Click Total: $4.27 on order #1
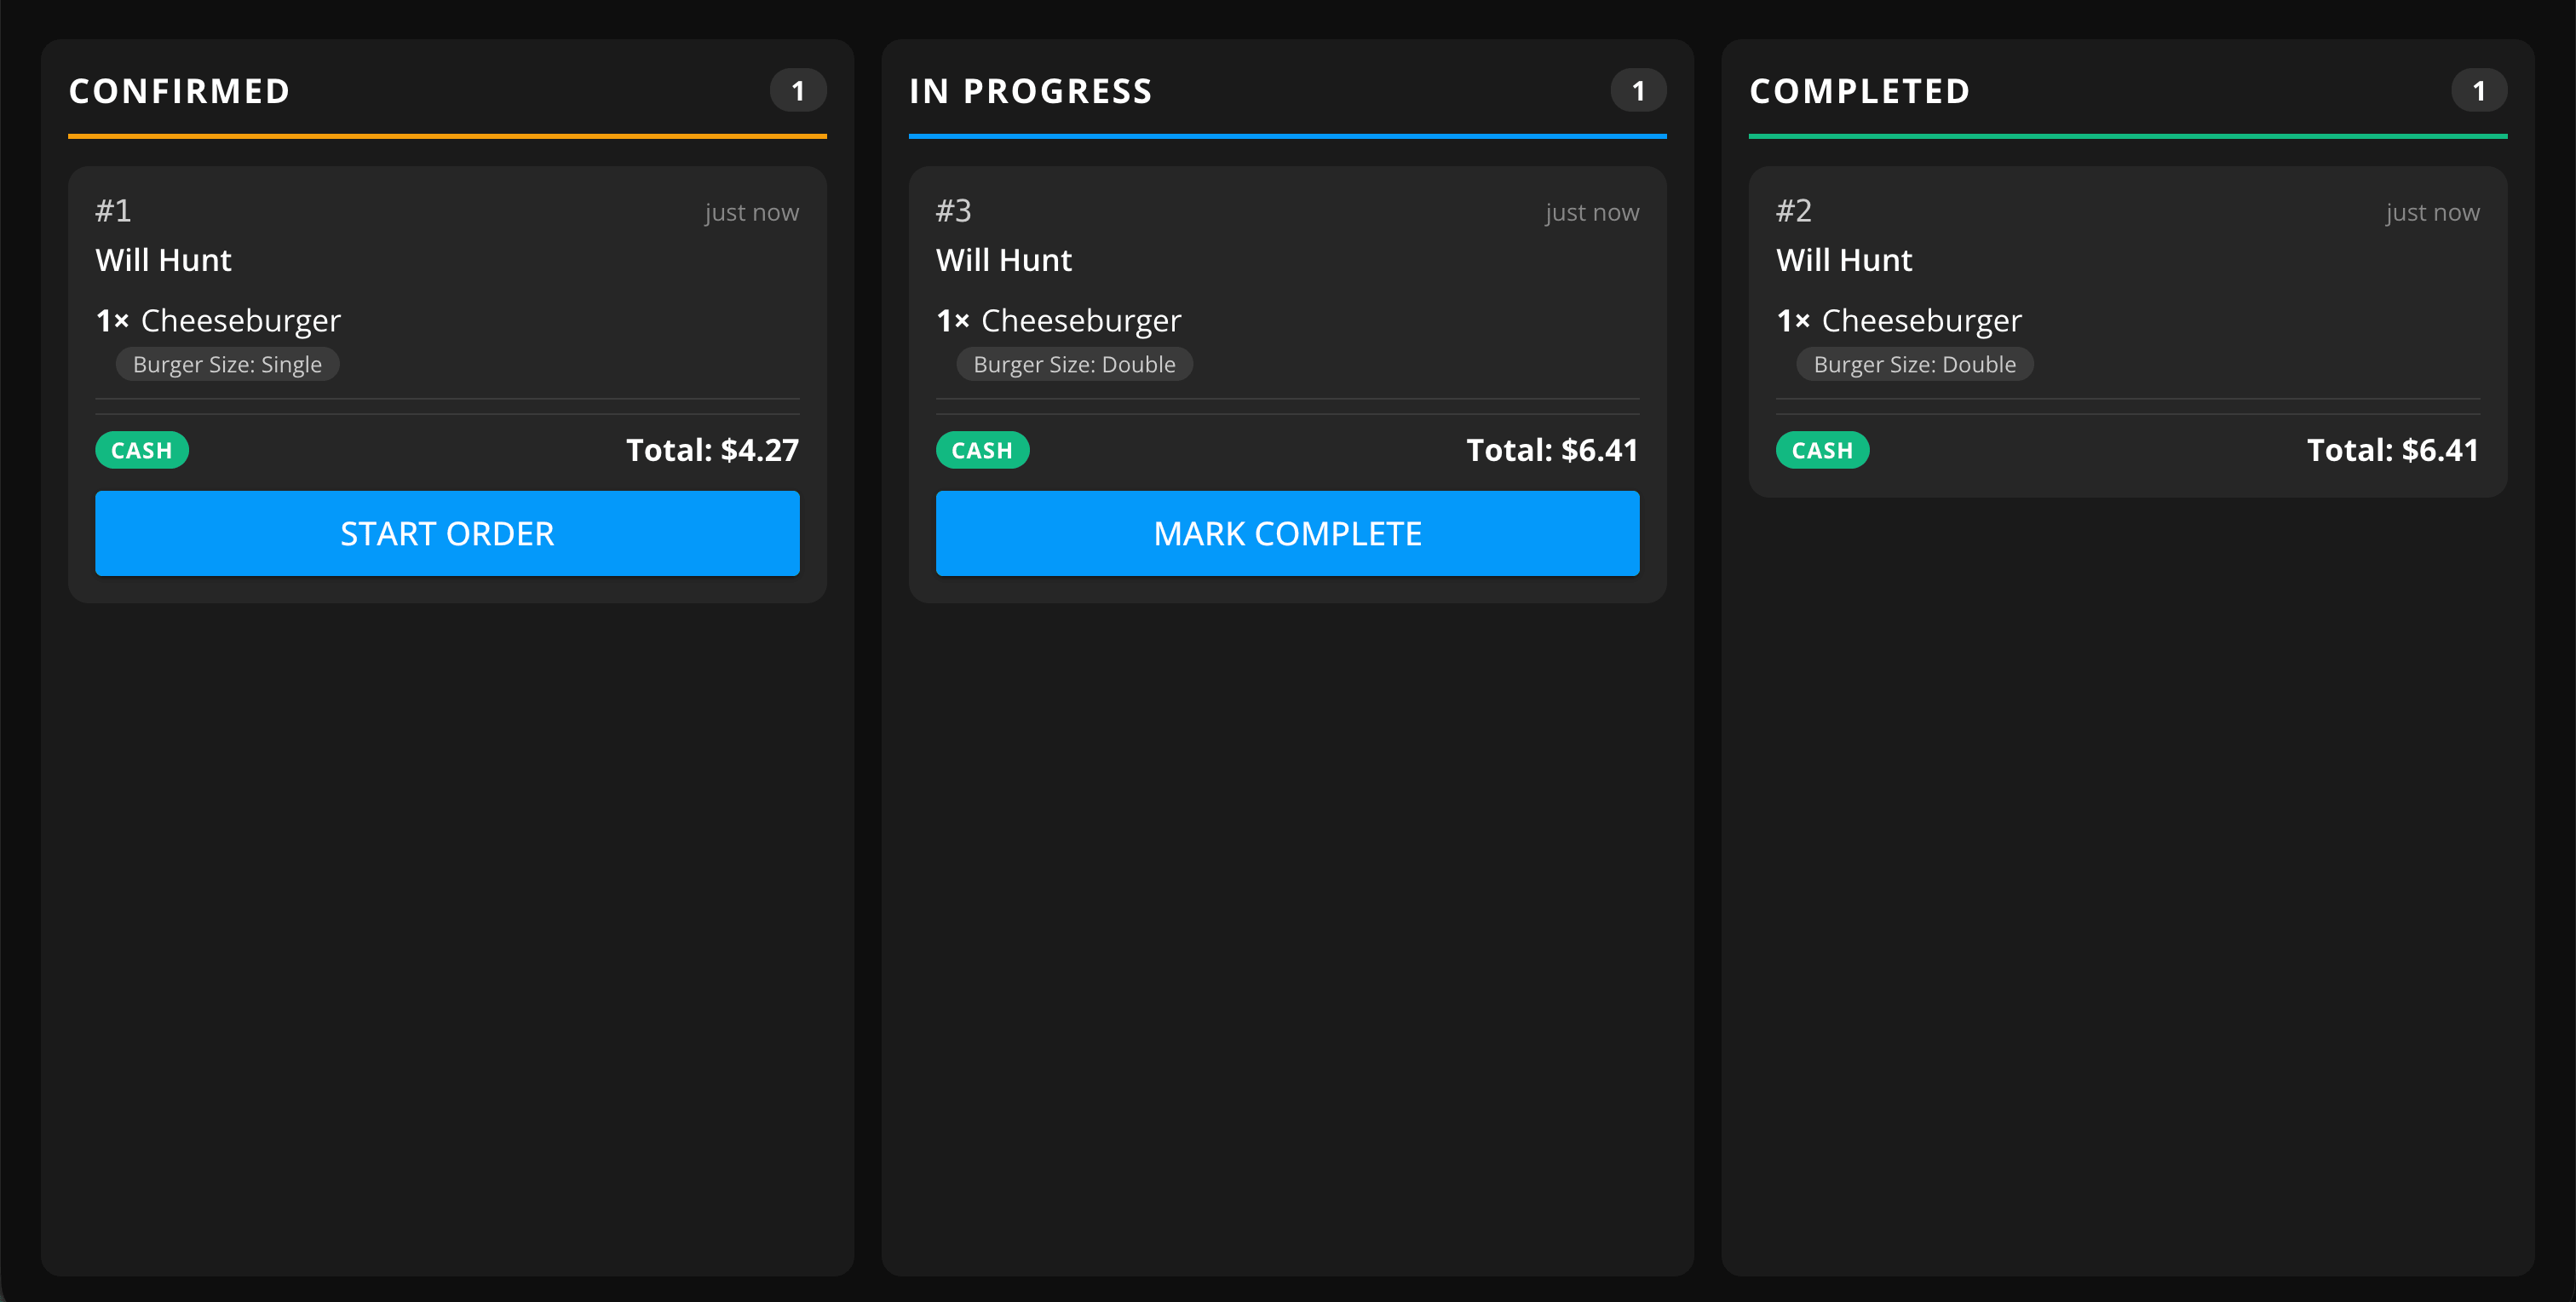 point(712,450)
